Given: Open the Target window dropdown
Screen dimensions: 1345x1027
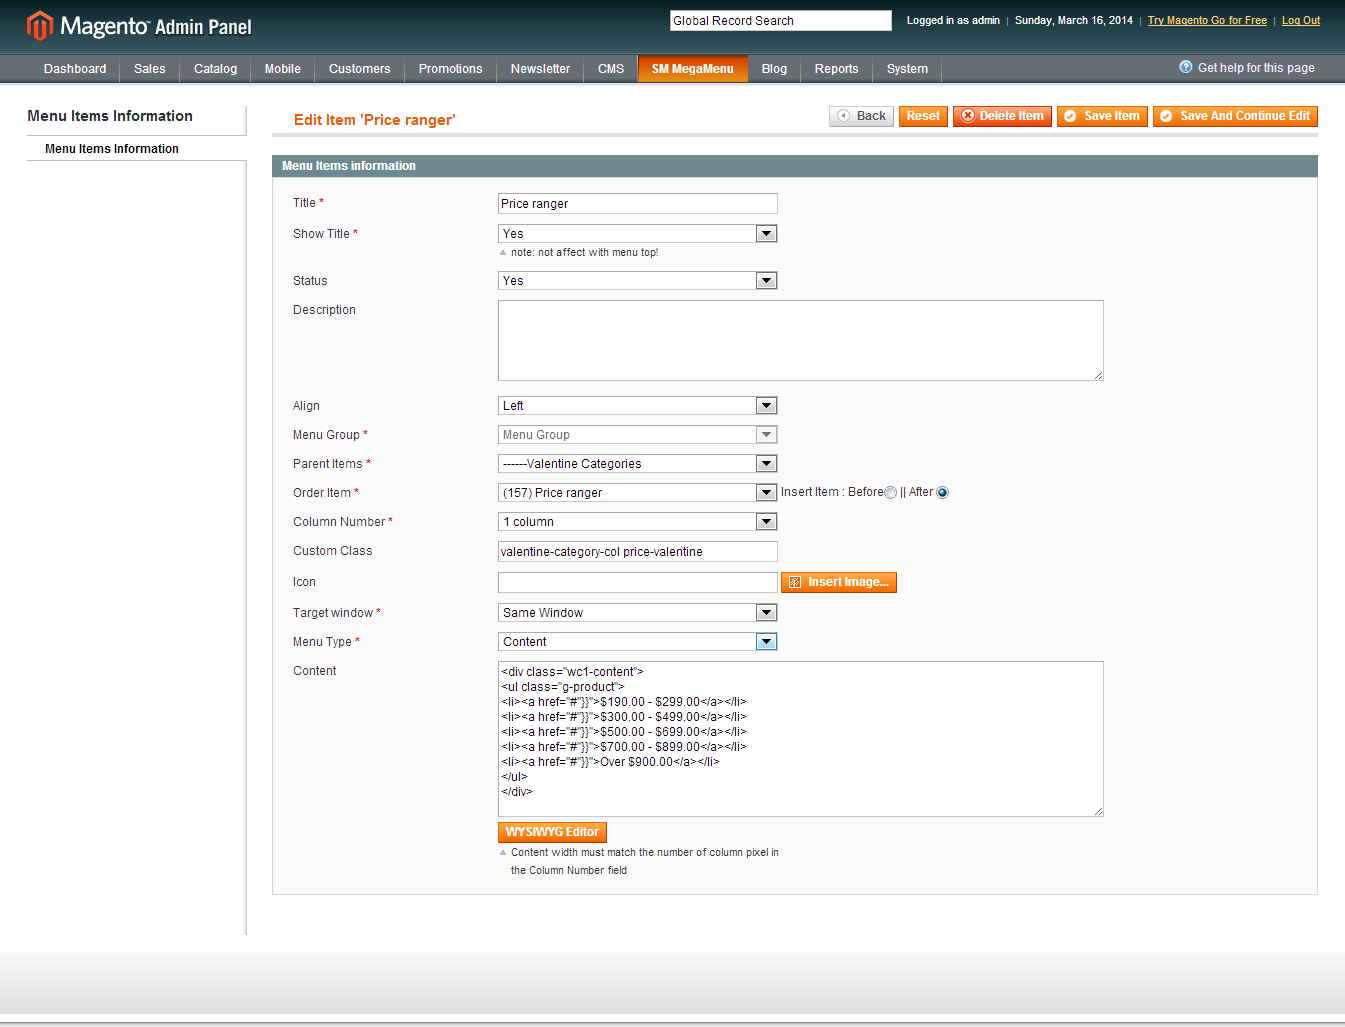Looking at the screenshot, I should coord(638,613).
